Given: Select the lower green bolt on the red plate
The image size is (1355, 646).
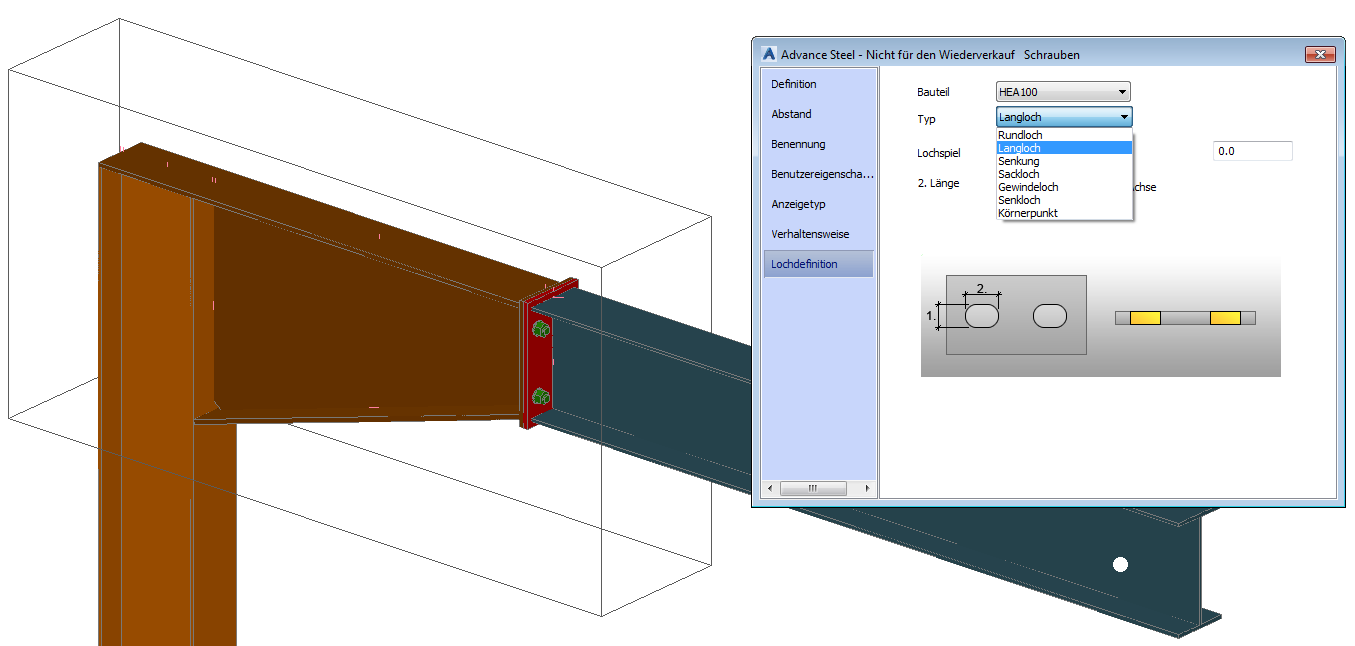Looking at the screenshot, I should click(x=540, y=397).
